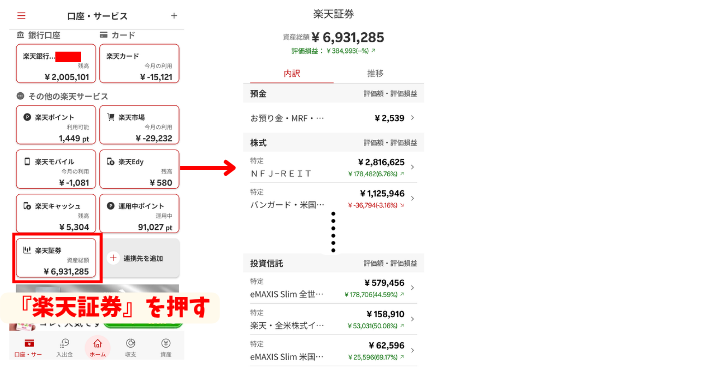Open the 楽天カード card tile
The image size is (714, 373).
139,64
